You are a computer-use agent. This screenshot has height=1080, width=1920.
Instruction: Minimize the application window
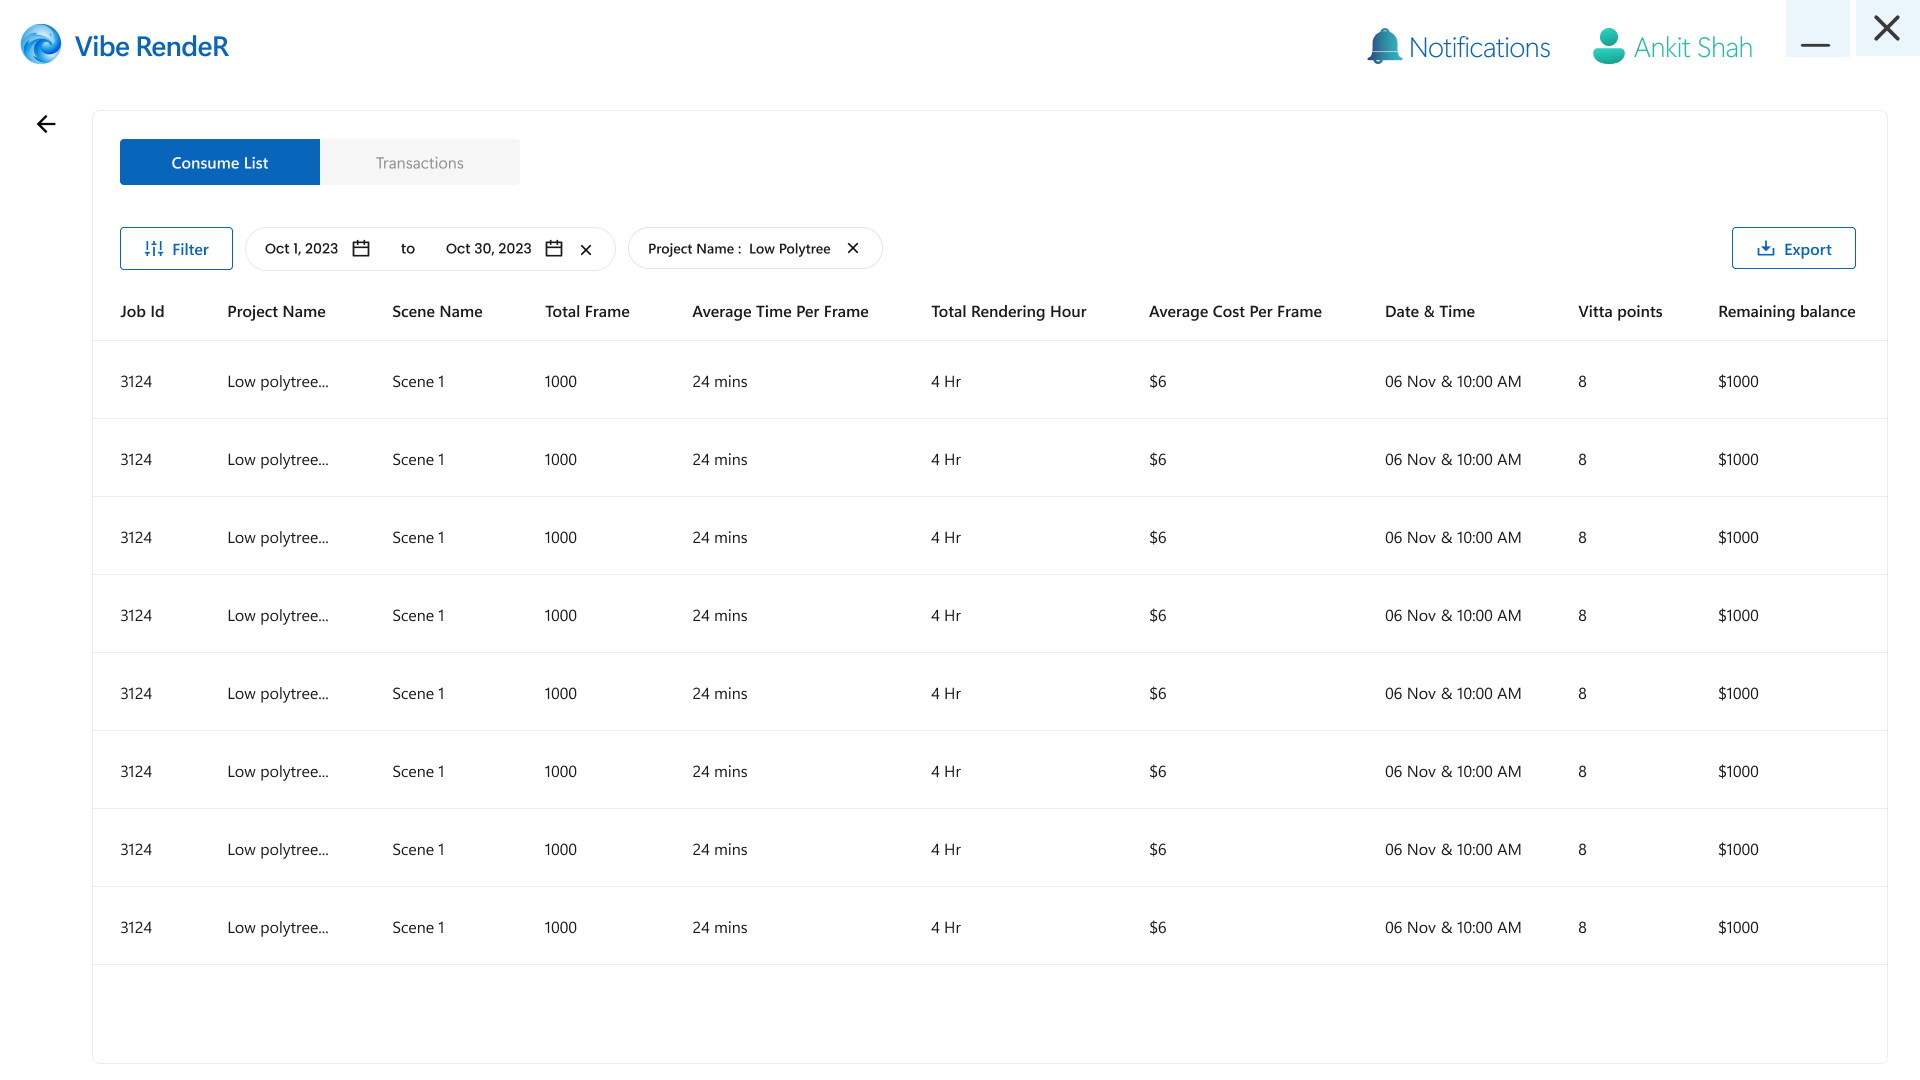pyautogui.click(x=1816, y=44)
